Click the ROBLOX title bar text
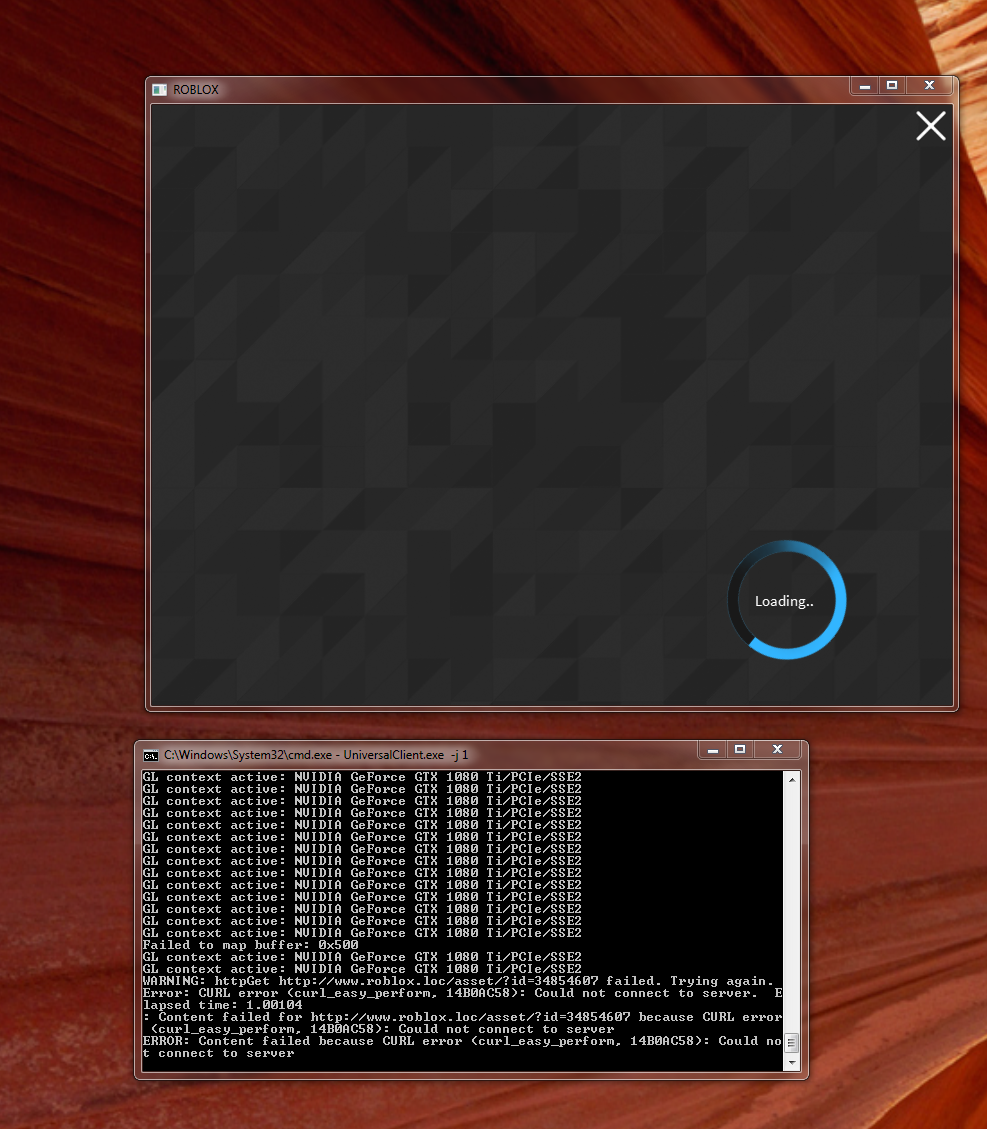The width and height of the screenshot is (987, 1129). click(x=196, y=90)
